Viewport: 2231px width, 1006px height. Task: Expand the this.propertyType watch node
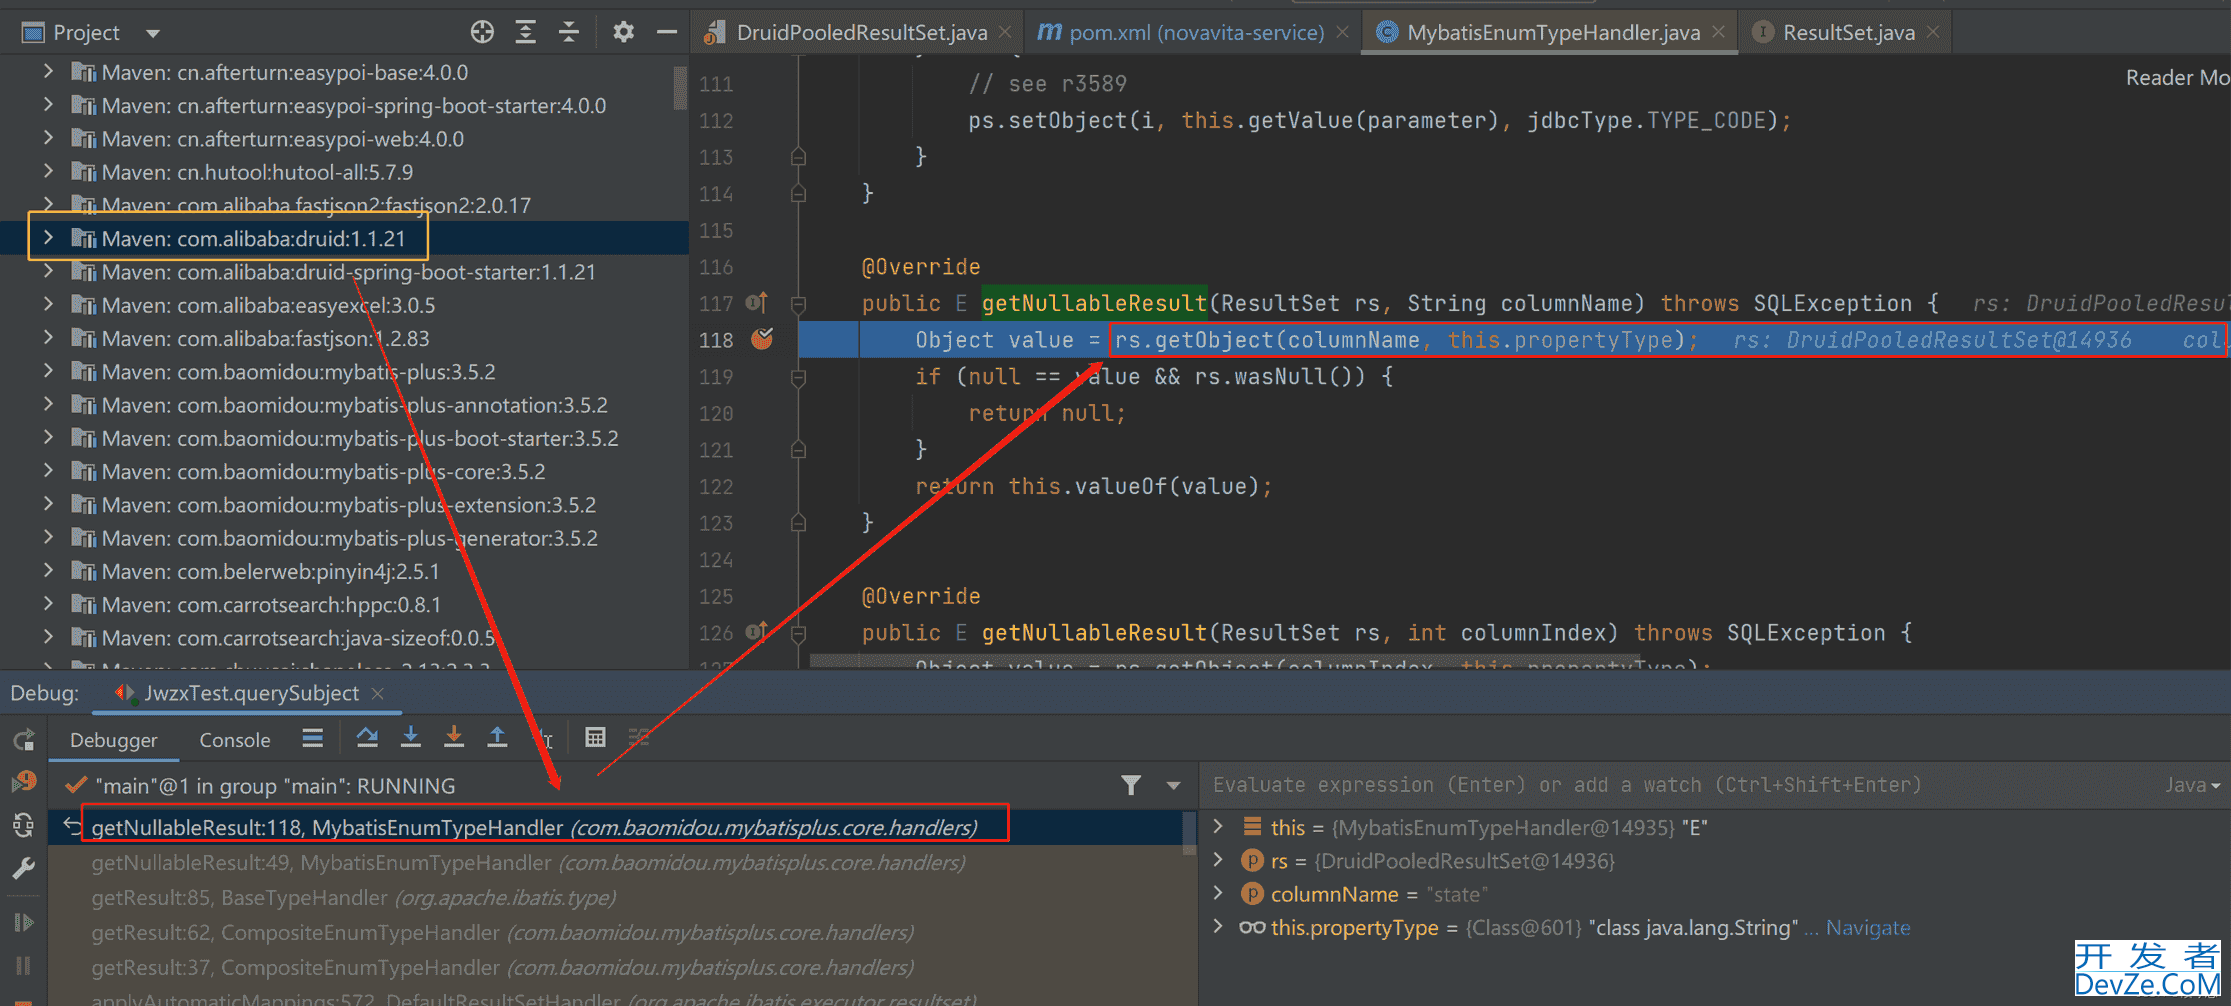point(1218,927)
